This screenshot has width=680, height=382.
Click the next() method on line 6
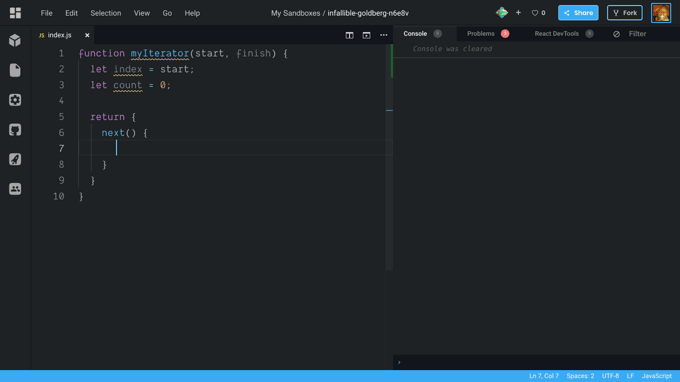pyautogui.click(x=118, y=133)
